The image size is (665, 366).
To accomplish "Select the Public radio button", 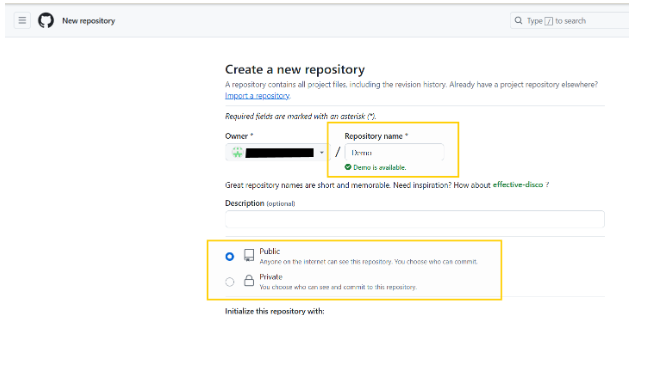I will click(x=229, y=256).
